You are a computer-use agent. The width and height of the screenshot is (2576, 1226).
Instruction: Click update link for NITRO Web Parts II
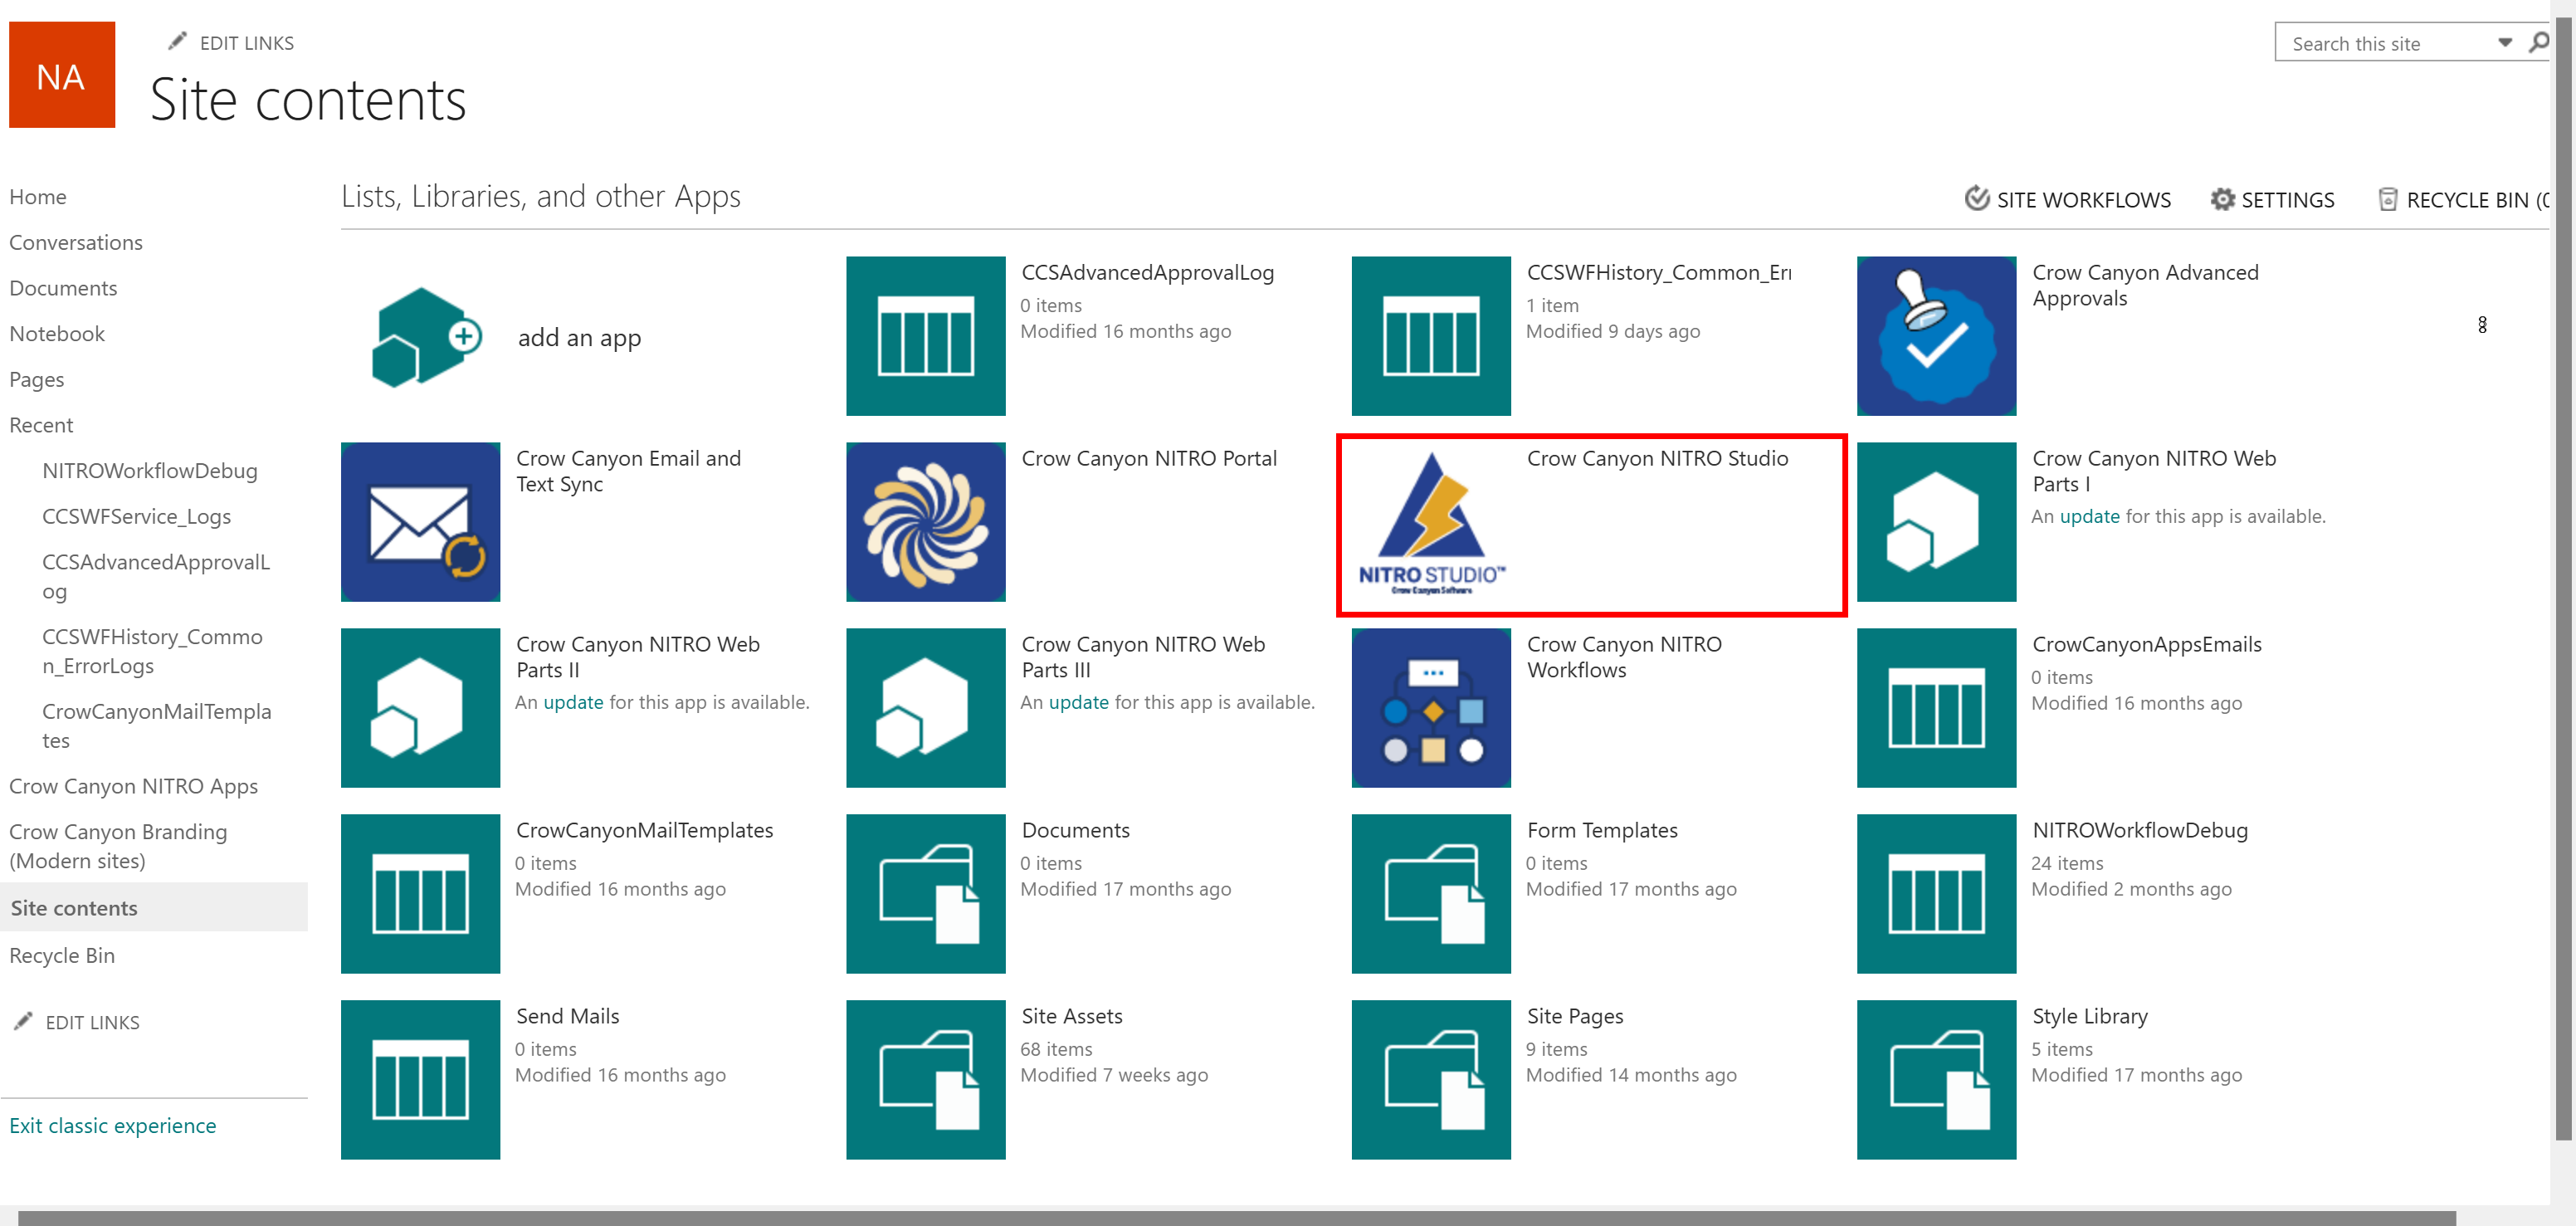pos(573,703)
